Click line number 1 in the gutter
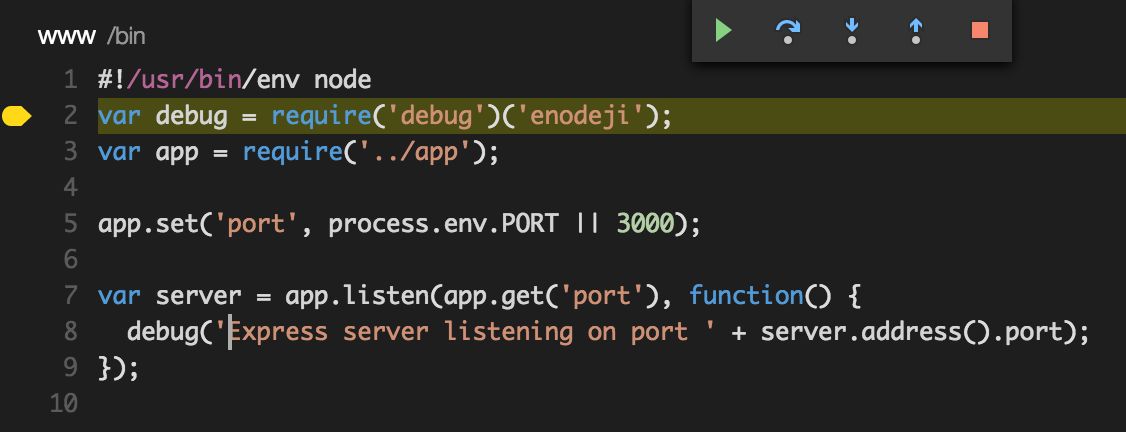 [70, 80]
